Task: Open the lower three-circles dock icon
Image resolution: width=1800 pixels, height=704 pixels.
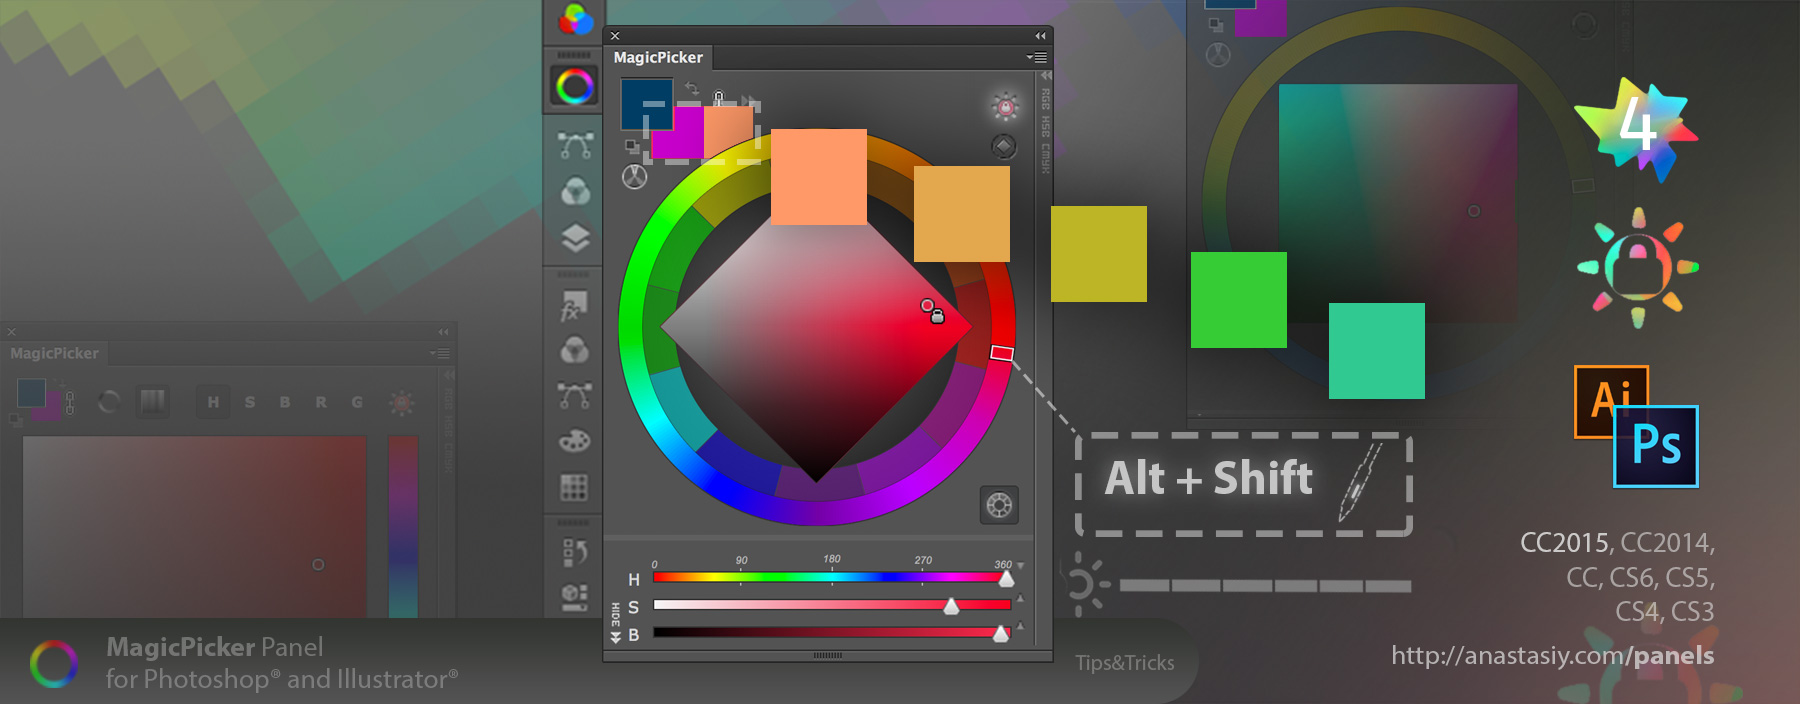Action: click(575, 350)
